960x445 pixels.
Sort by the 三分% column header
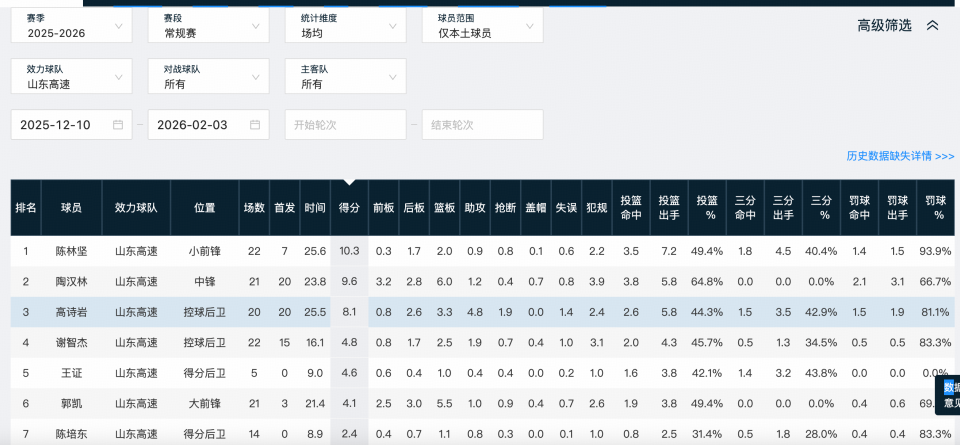click(821, 208)
